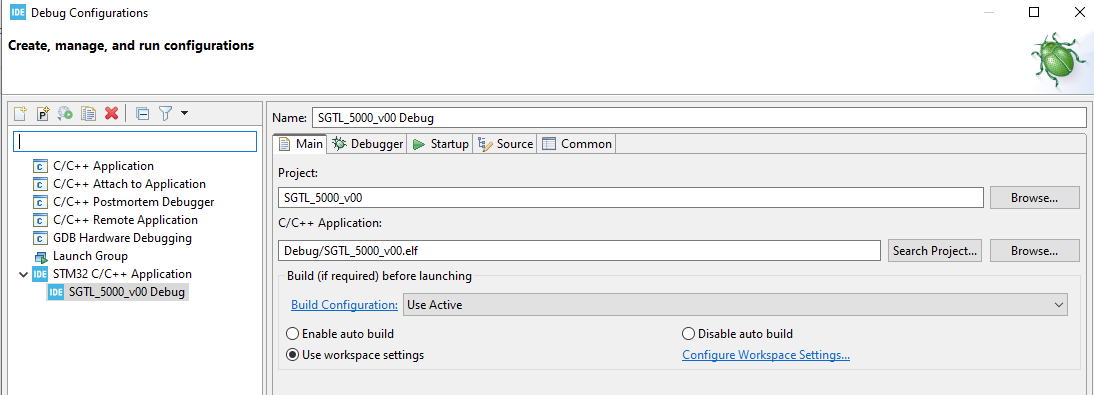This screenshot has width=1094, height=395.
Task: Delete the selected configuration with red X
Action: (111, 114)
